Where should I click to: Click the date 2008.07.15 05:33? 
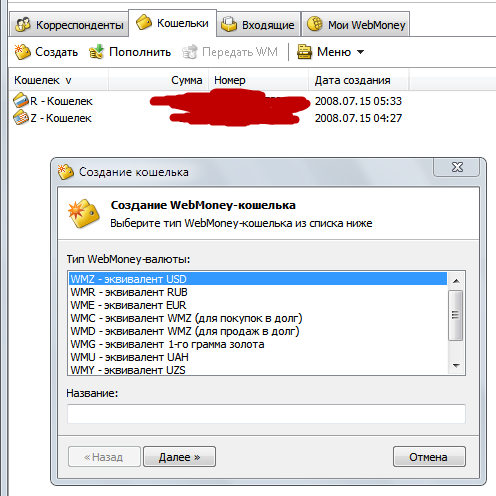tap(358, 101)
